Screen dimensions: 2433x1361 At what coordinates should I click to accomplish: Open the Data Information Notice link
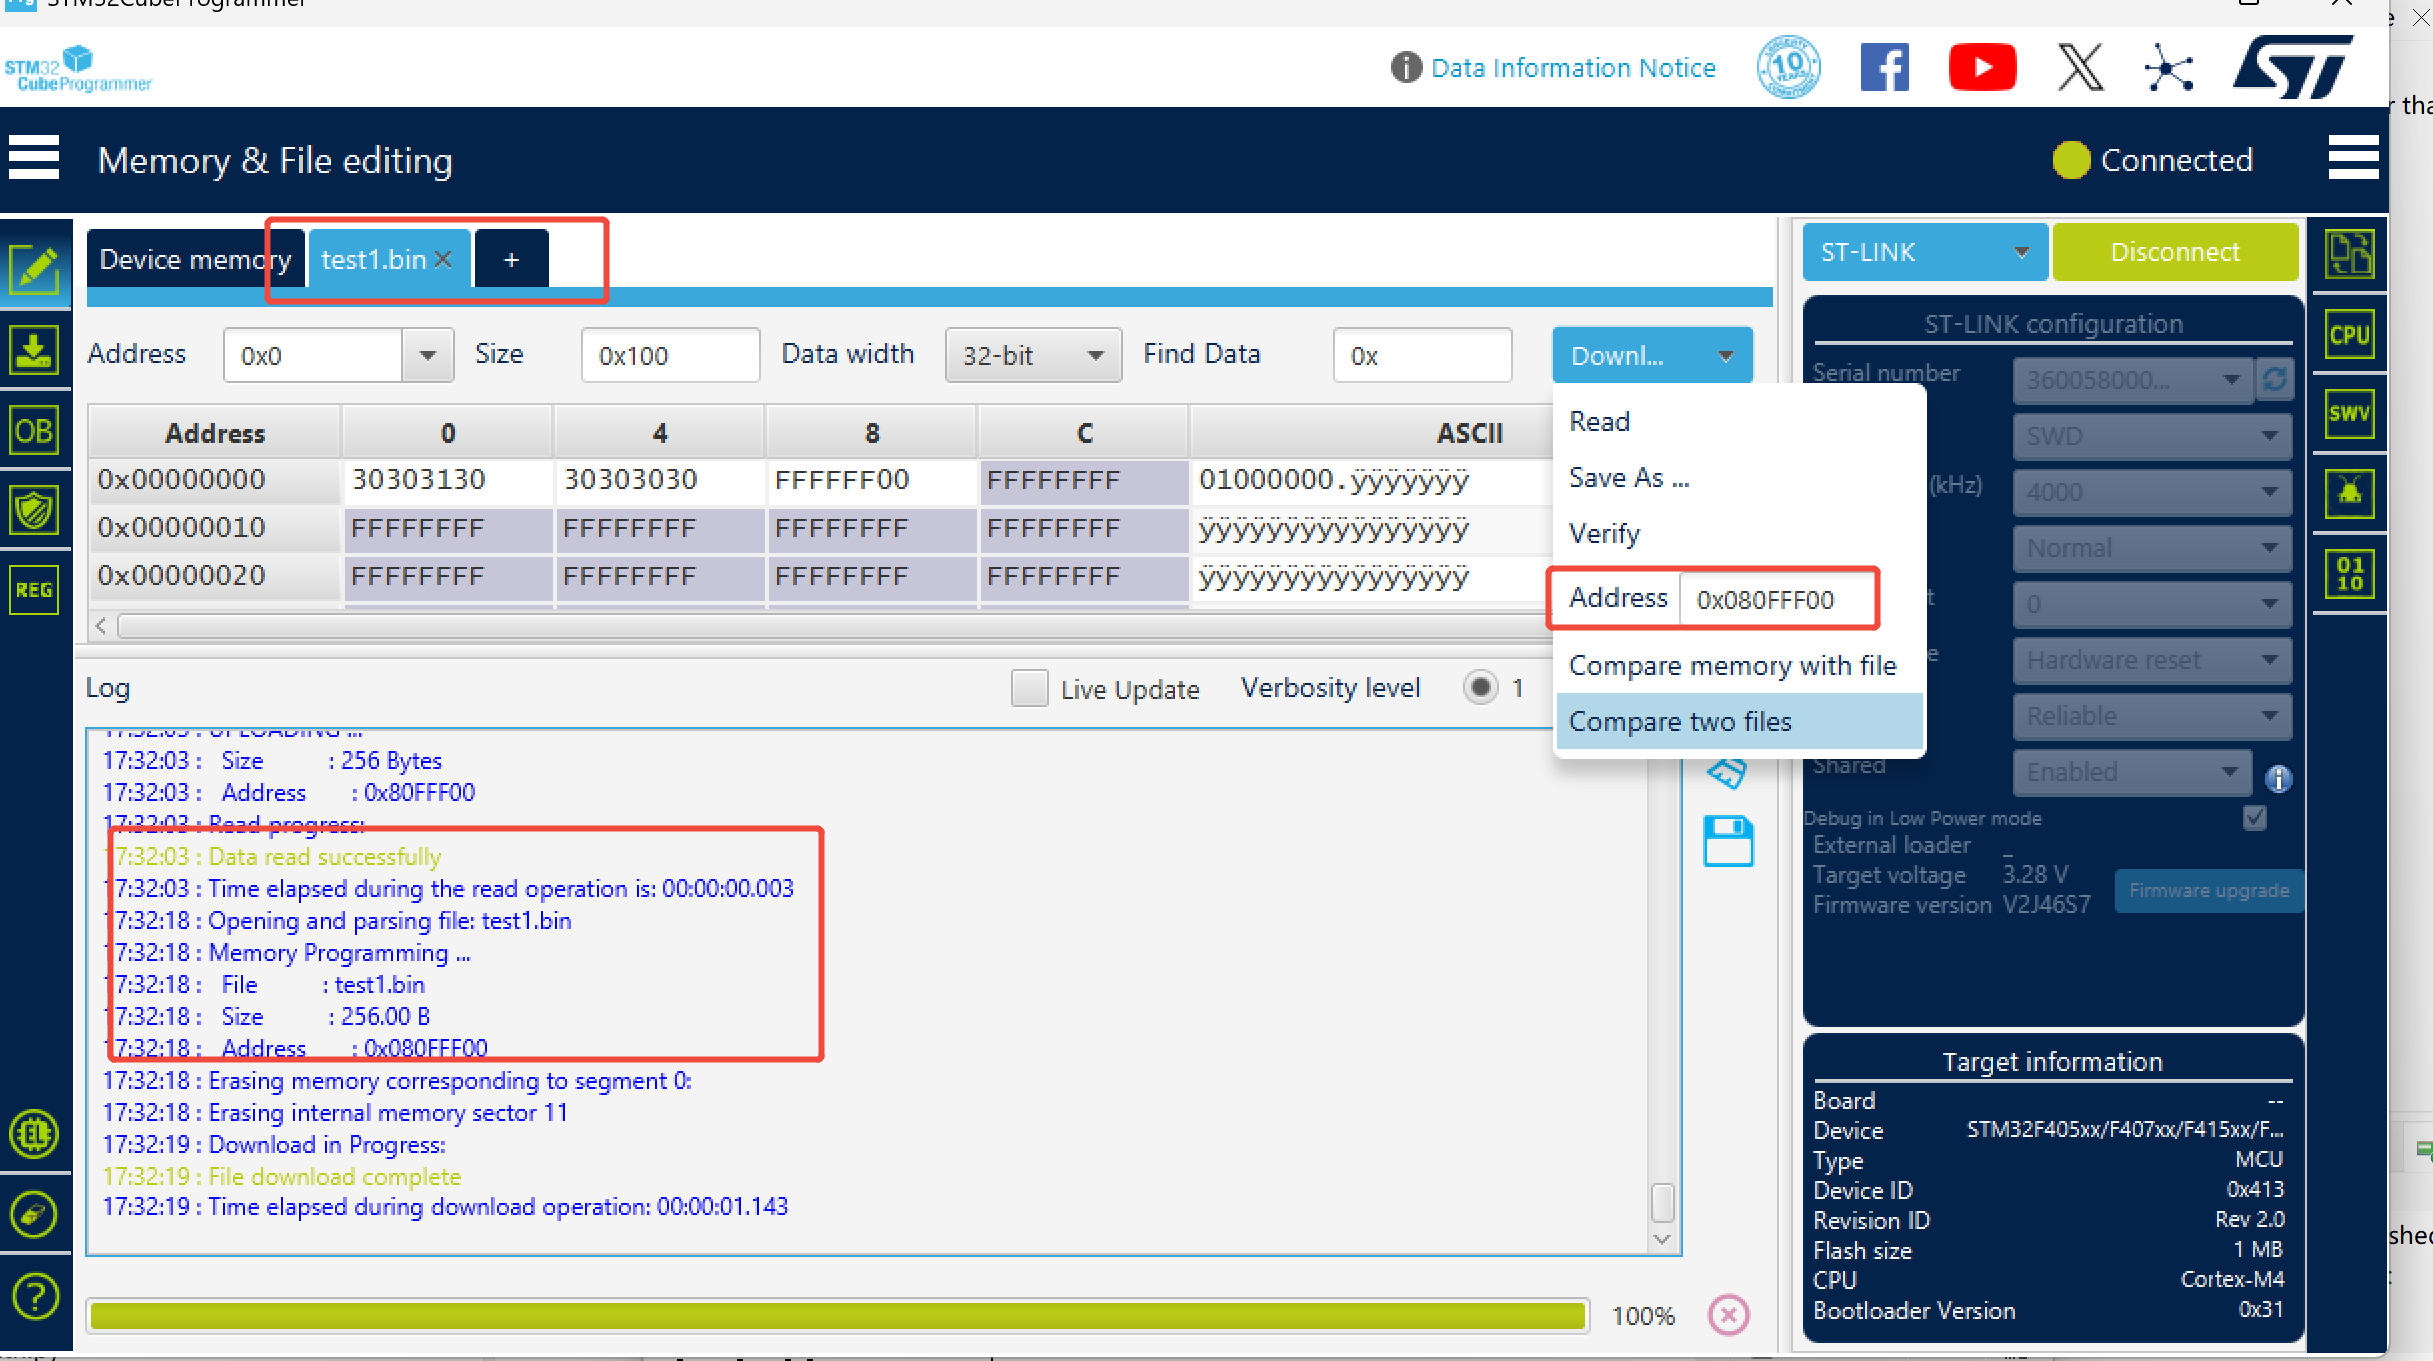(x=1572, y=68)
